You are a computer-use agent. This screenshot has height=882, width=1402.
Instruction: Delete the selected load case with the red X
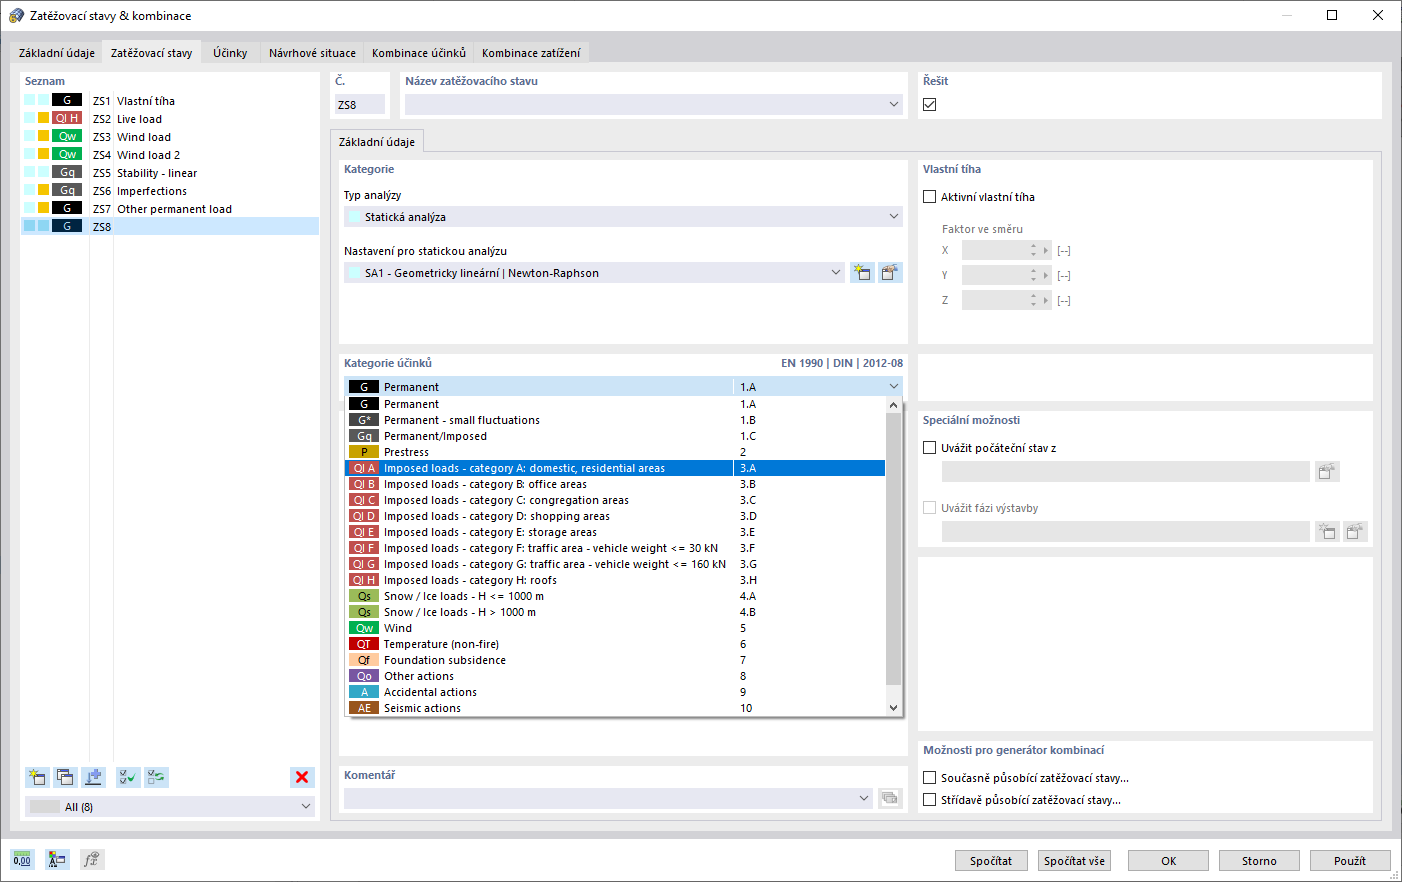coord(302,777)
